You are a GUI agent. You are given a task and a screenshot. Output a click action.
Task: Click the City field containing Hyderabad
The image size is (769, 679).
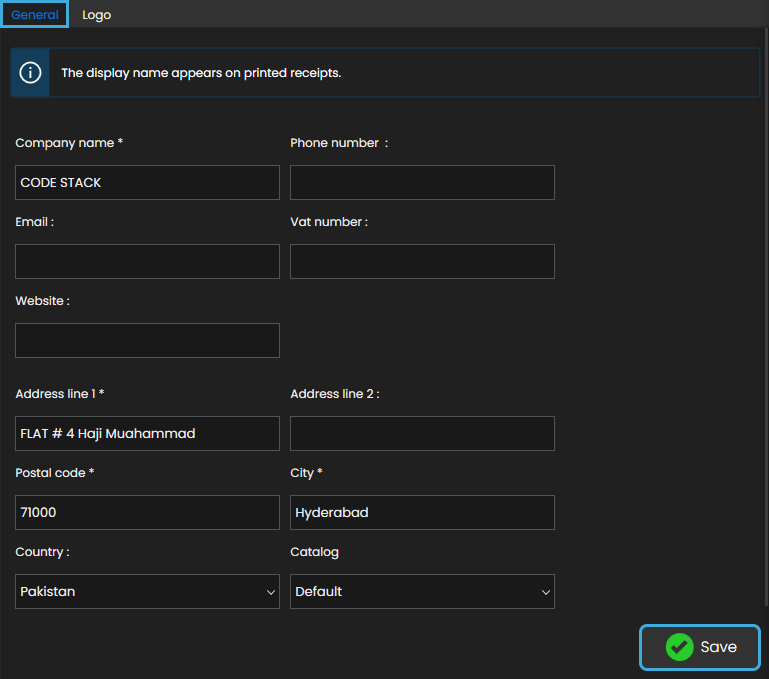coord(421,513)
